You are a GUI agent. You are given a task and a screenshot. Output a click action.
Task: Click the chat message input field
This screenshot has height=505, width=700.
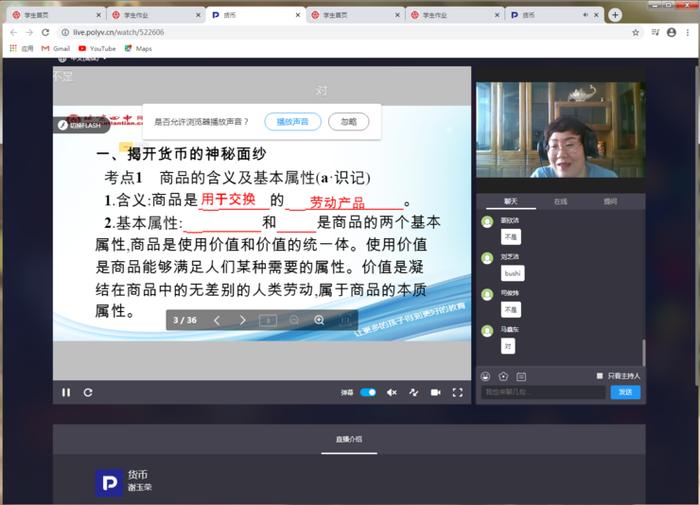coord(543,392)
